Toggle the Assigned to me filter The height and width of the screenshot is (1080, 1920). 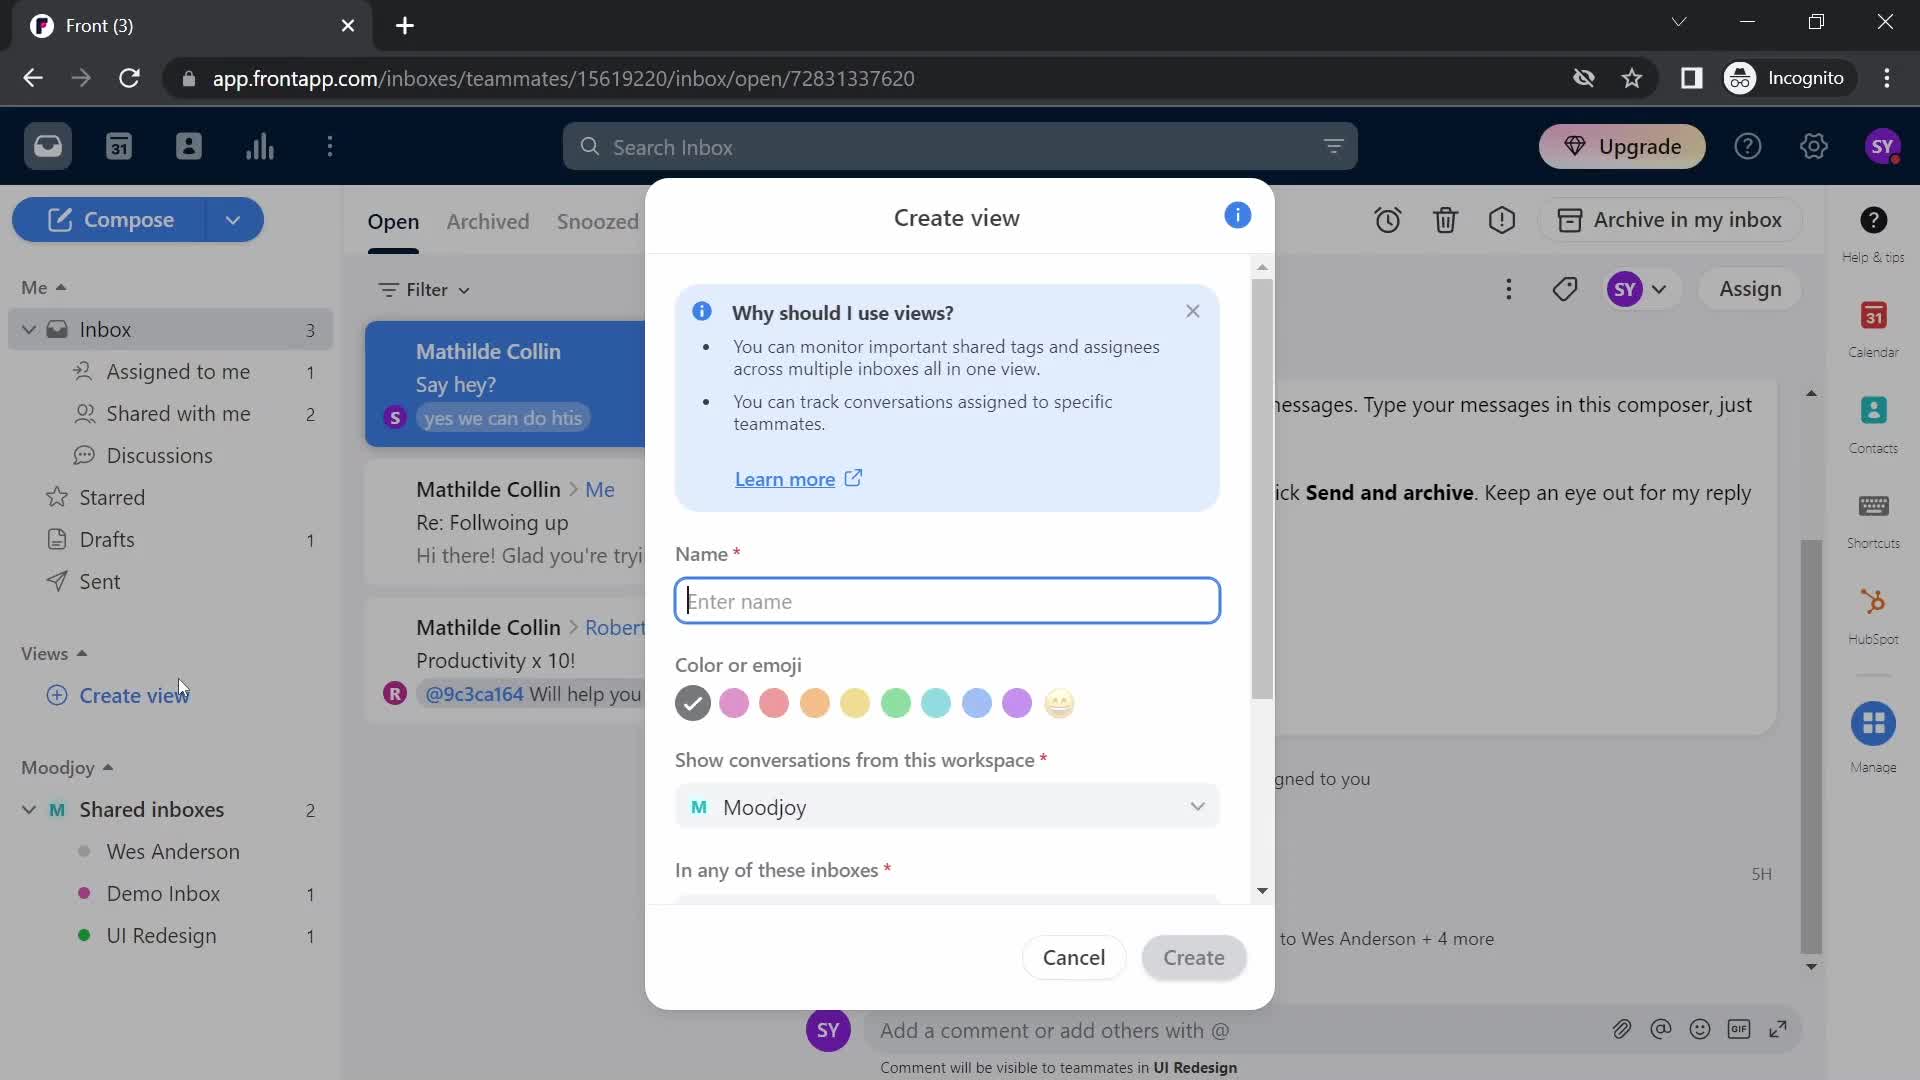[x=177, y=371]
